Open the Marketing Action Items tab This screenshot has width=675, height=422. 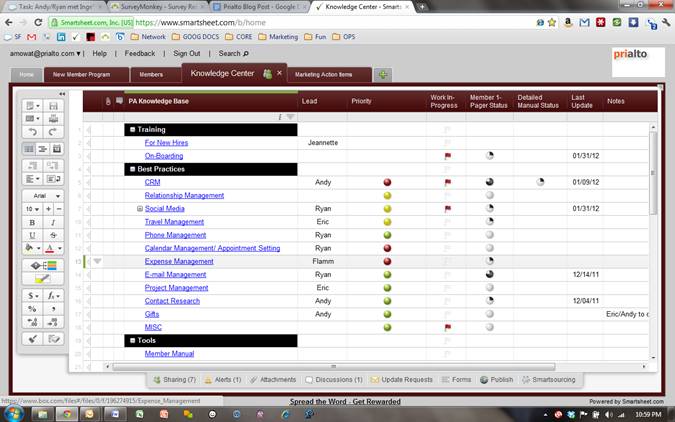tap(323, 75)
